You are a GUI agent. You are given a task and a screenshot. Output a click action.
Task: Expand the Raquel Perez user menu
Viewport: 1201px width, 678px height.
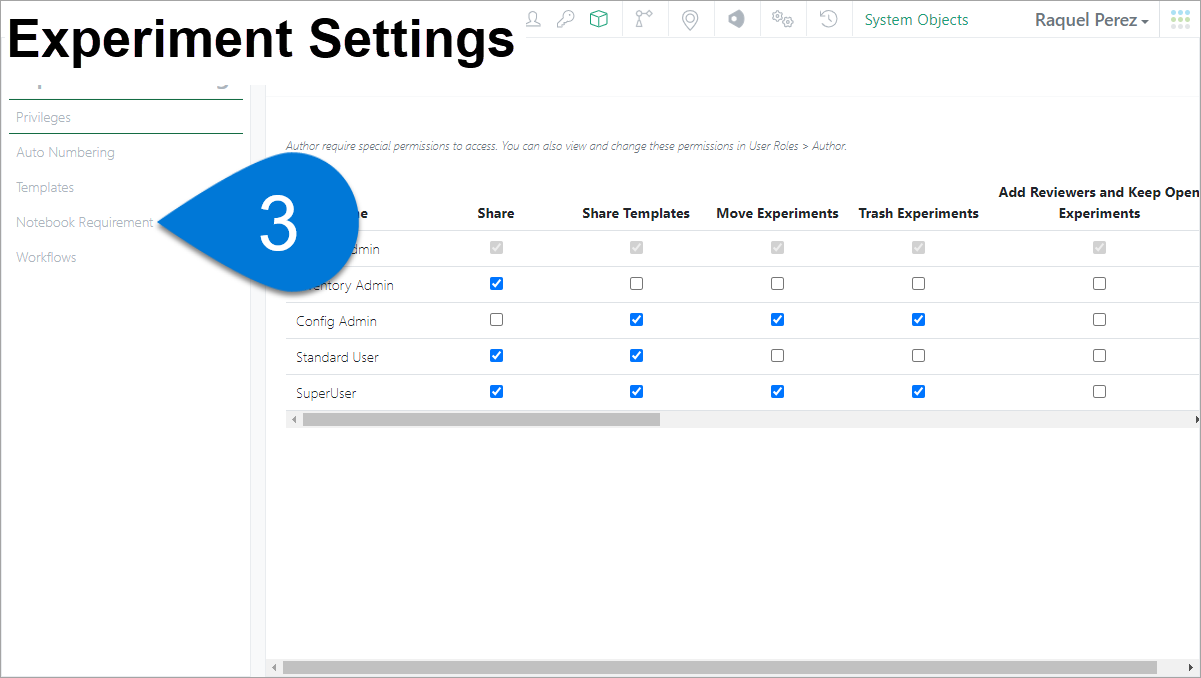[1091, 20]
